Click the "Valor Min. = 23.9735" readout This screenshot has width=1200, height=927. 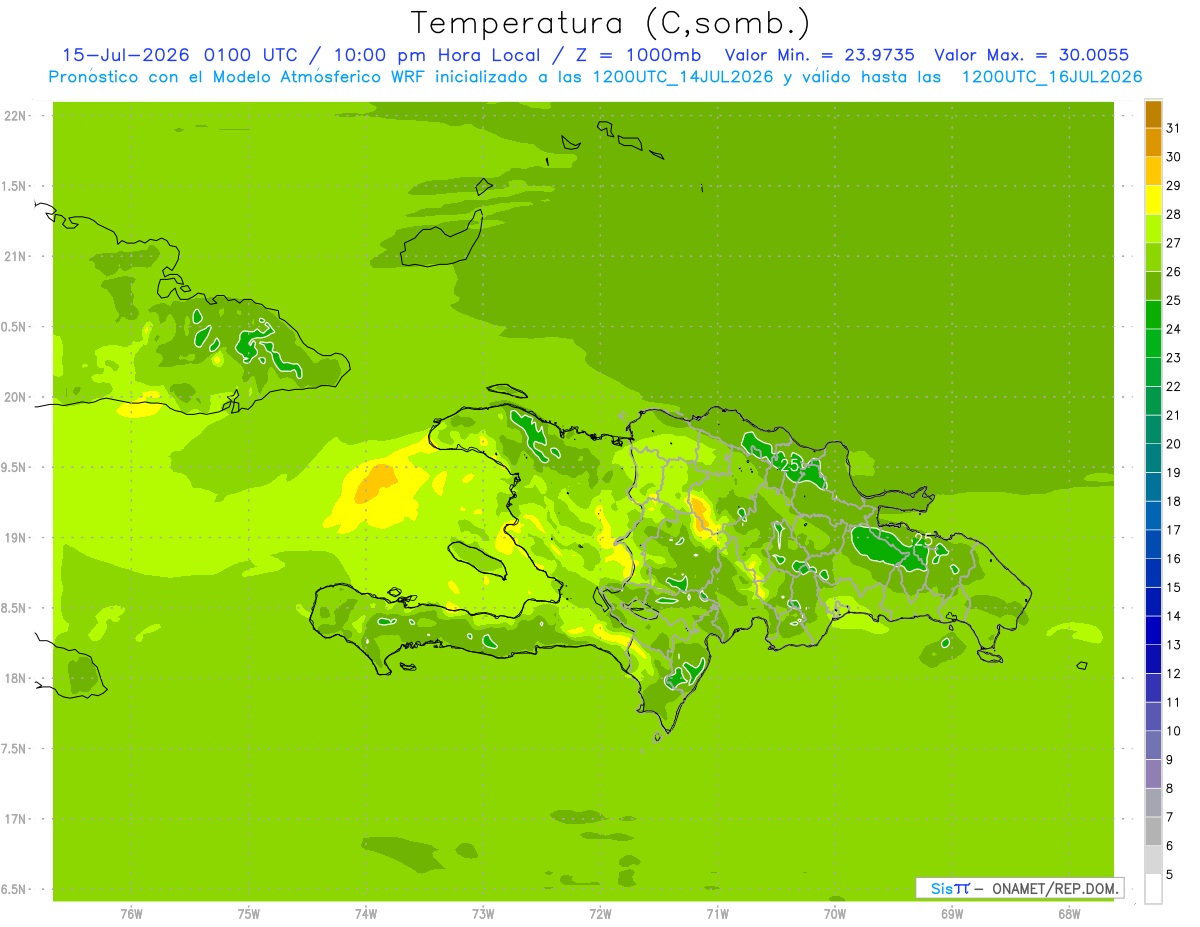tap(820, 55)
